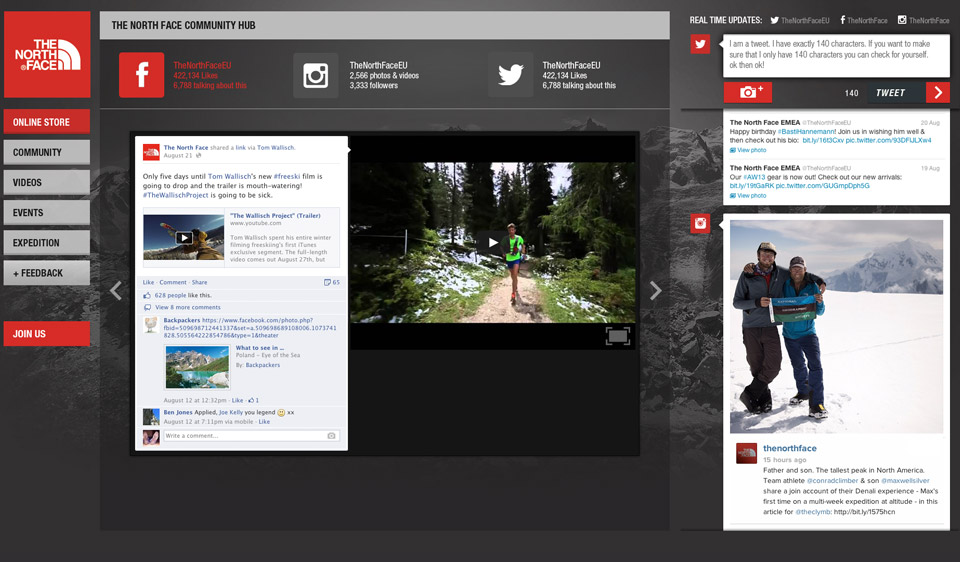The height and width of the screenshot is (562, 960).
Task: Click inside the tweet text box
Action: [836, 55]
